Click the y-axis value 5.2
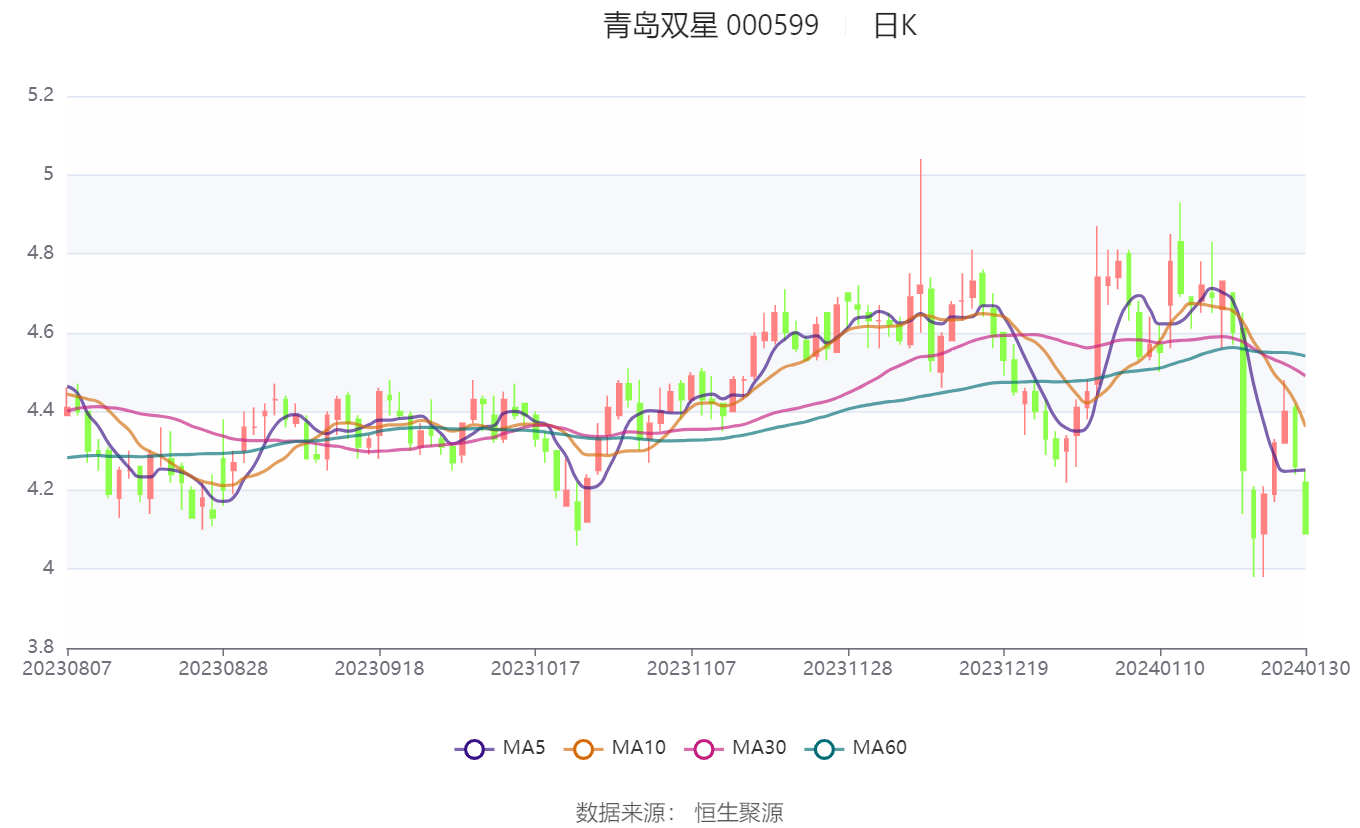This screenshot has height=828, width=1360. (x=41, y=96)
